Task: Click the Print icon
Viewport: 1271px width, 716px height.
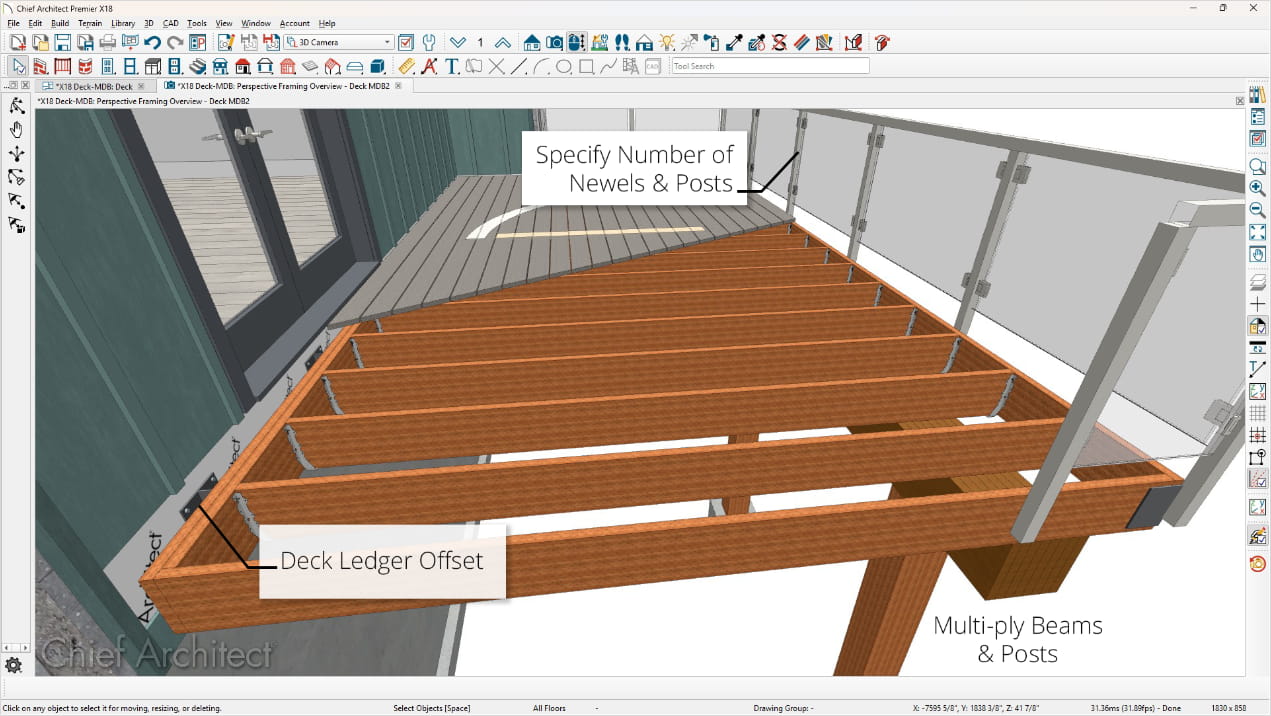Action: coord(107,42)
